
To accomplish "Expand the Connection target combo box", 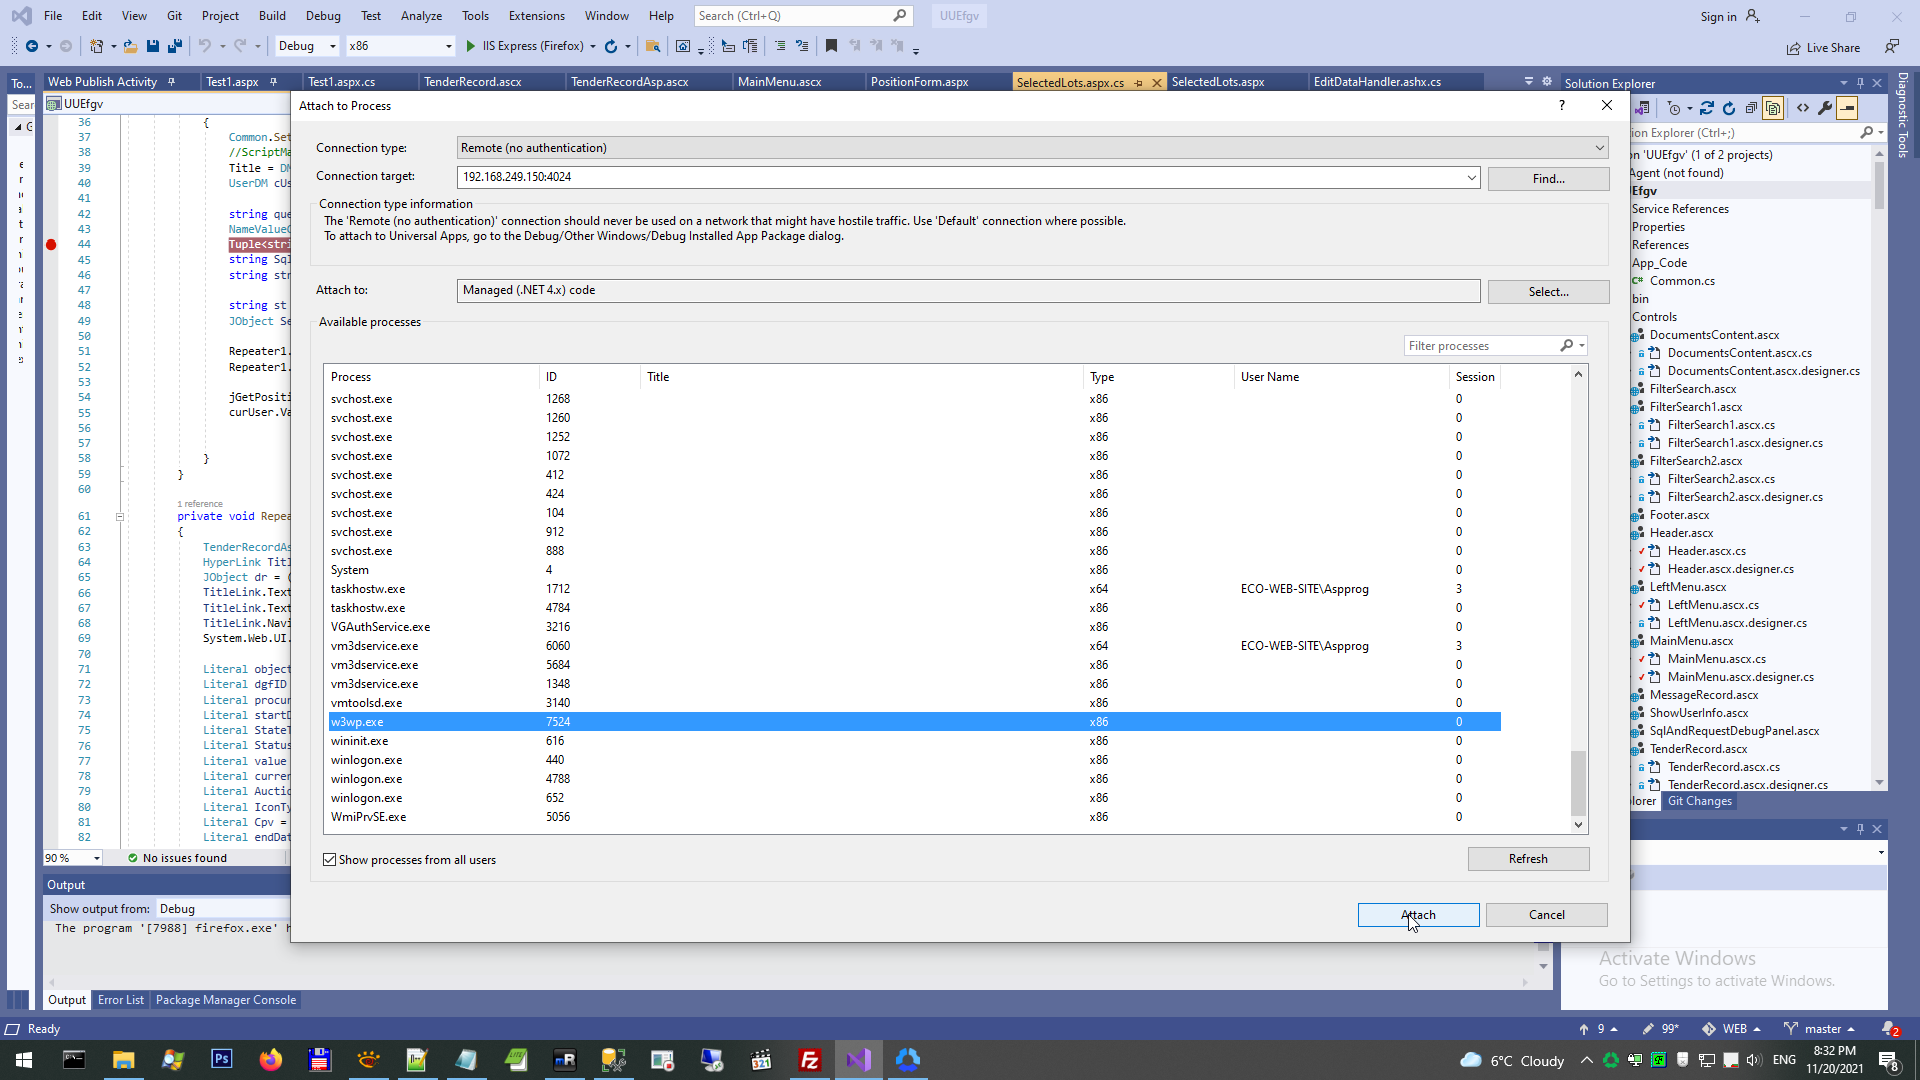I will click(x=1471, y=177).
